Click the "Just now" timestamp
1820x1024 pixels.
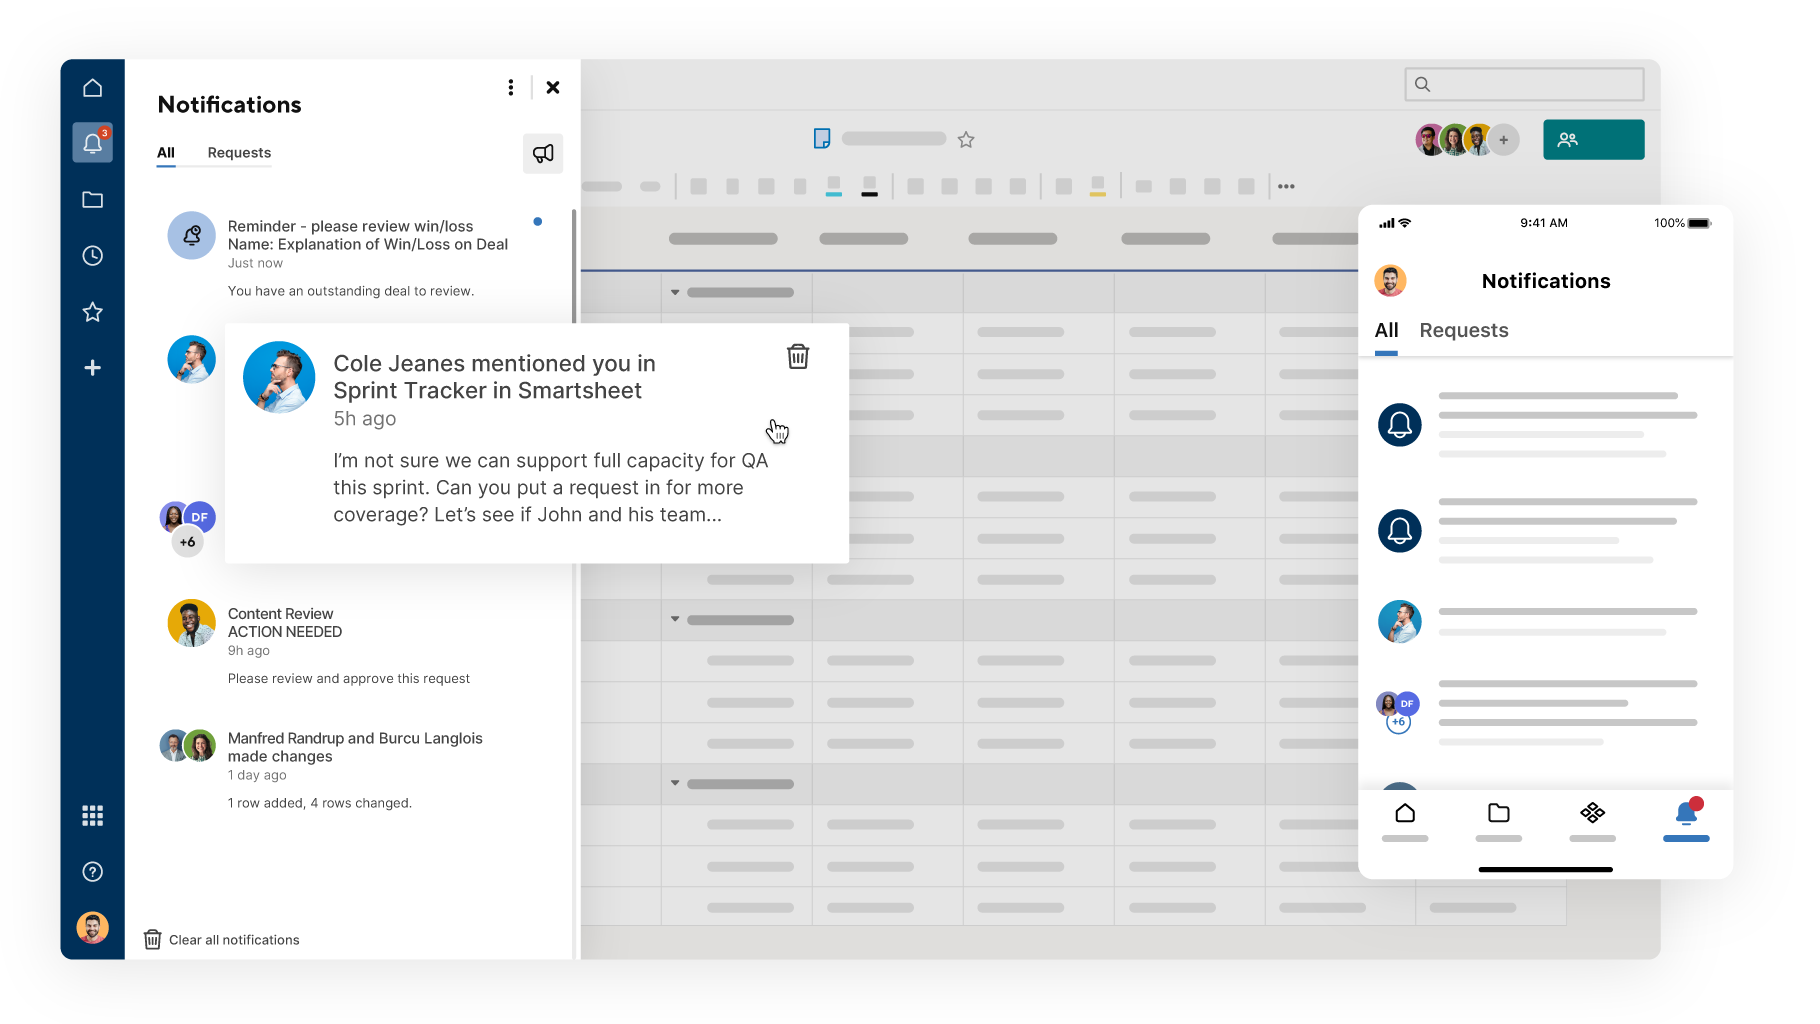[255, 263]
